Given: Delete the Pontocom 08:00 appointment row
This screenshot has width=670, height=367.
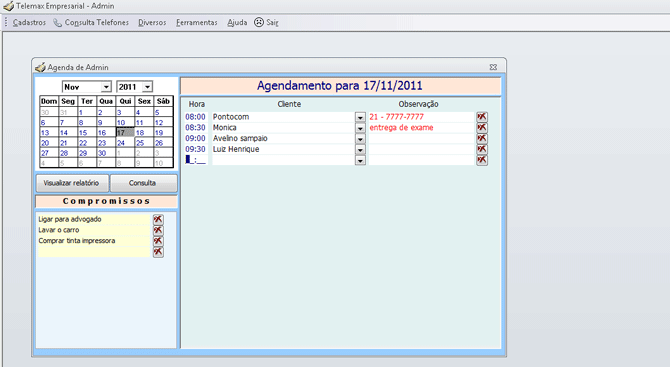Looking at the screenshot, I should tap(482, 117).
